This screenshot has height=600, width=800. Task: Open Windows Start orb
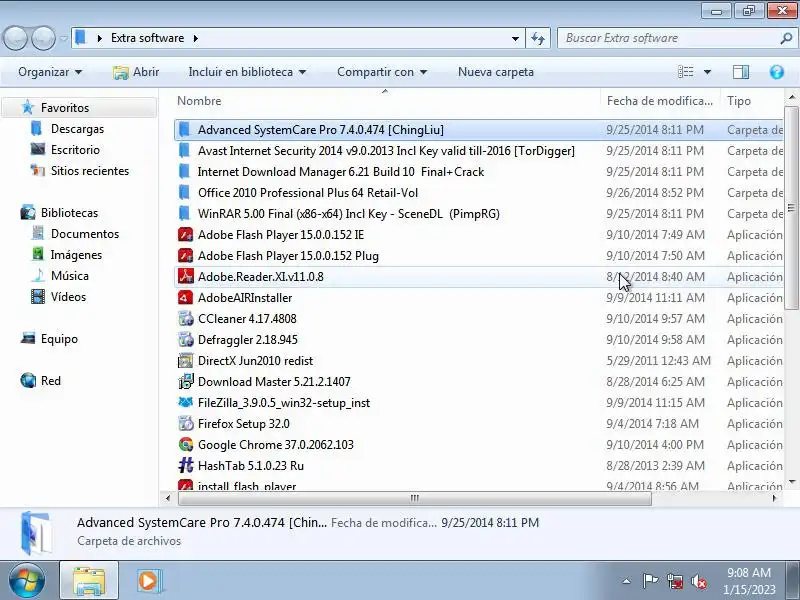coord(27,581)
